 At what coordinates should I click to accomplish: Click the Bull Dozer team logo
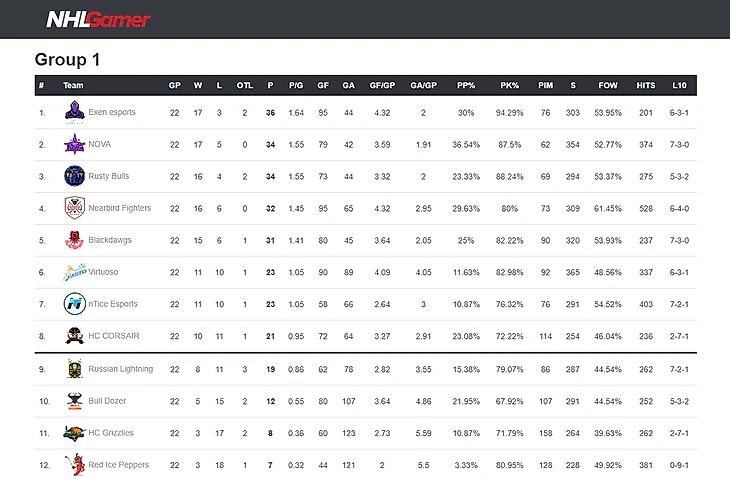(x=75, y=401)
